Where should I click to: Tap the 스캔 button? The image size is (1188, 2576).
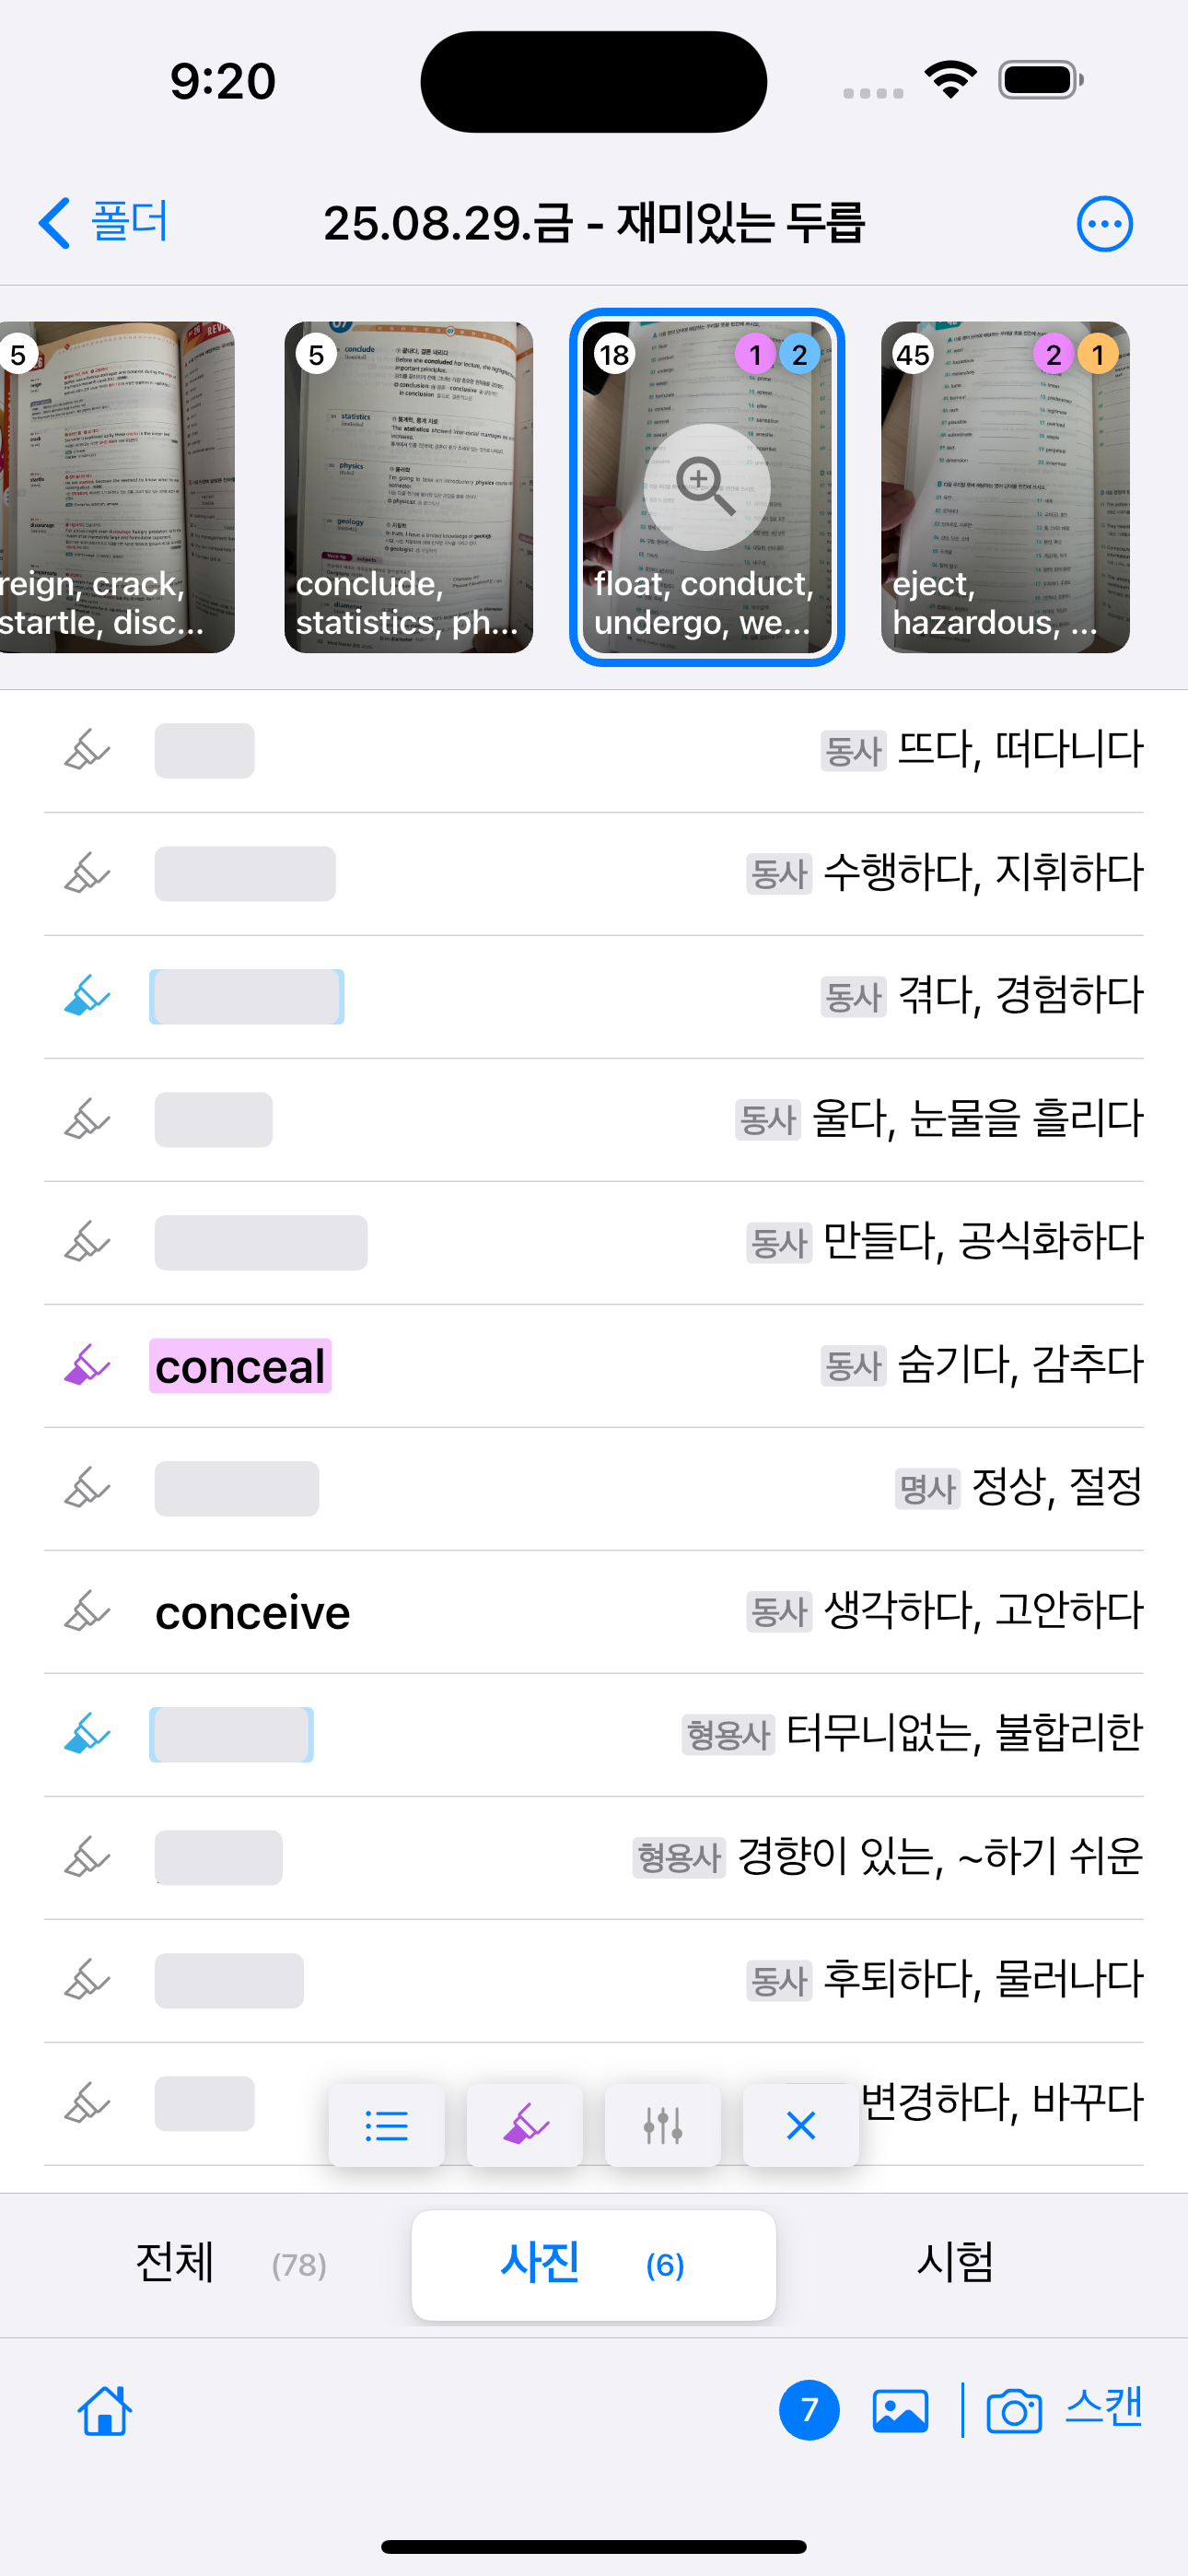pos(1103,2408)
